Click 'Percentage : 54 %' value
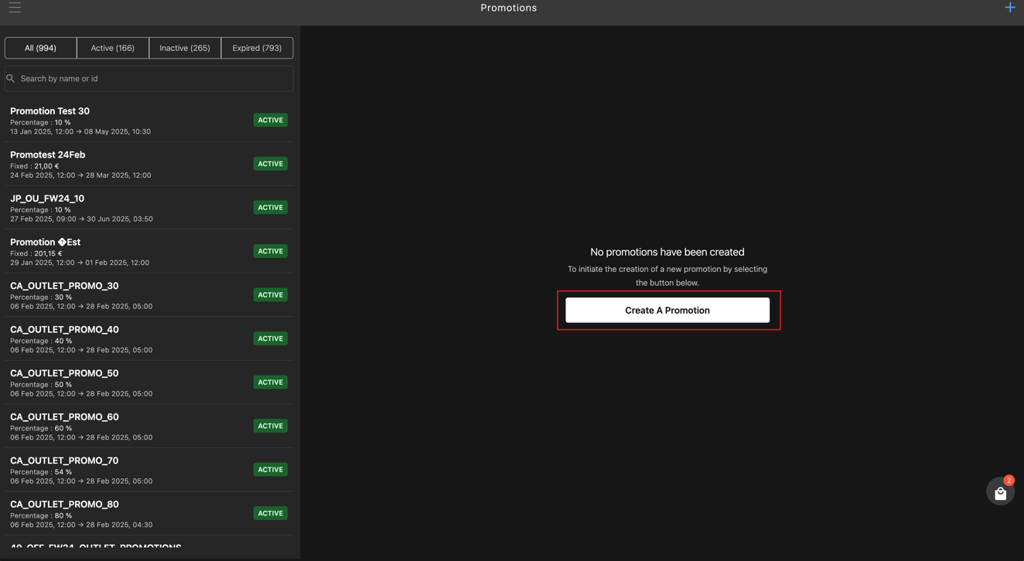Image resolution: width=1024 pixels, height=561 pixels. tap(41, 472)
